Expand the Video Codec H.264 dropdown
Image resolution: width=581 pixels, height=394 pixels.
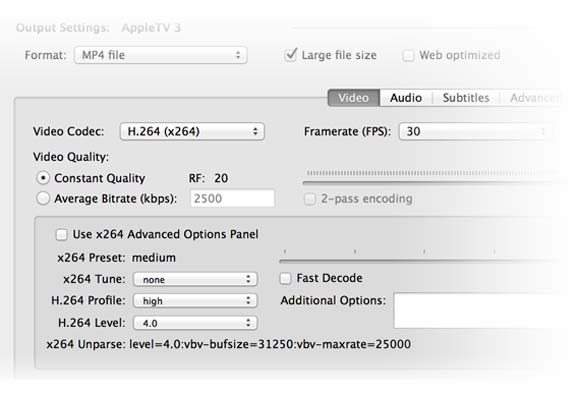[192, 131]
